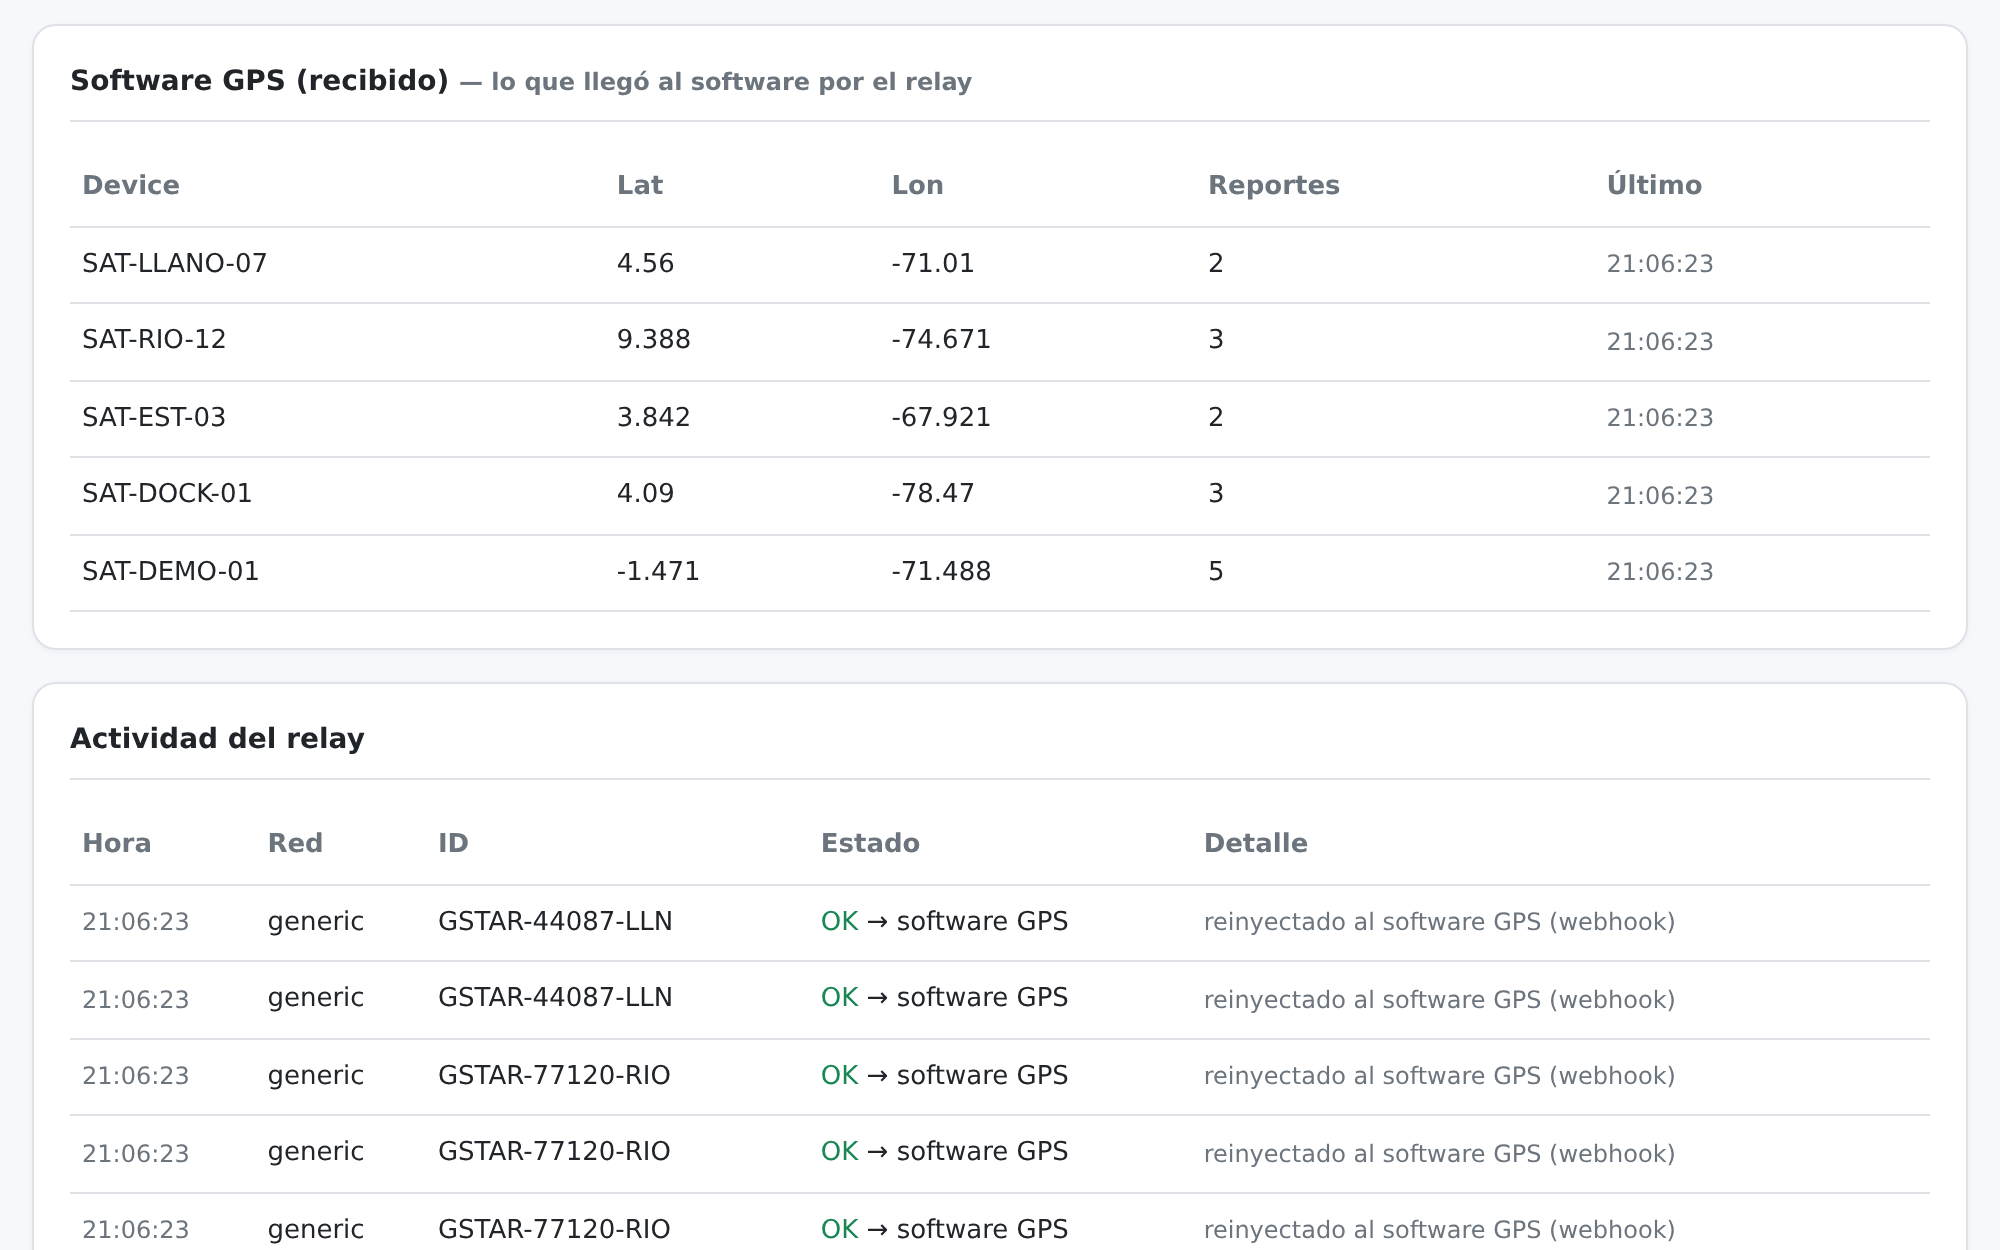Image resolution: width=2000 pixels, height=1250 pixels.
Task: Open the SAT-DOCK-01 device row
Action: (1000, 495)
